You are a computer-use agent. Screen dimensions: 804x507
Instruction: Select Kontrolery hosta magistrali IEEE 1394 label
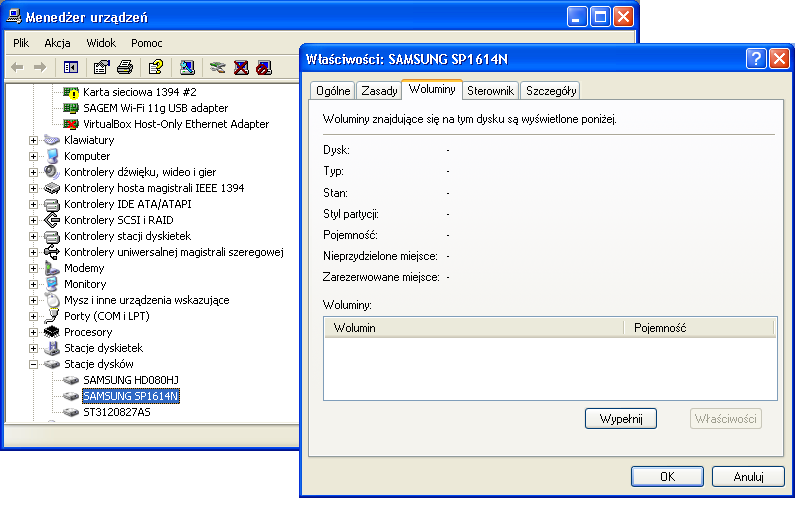154,188
